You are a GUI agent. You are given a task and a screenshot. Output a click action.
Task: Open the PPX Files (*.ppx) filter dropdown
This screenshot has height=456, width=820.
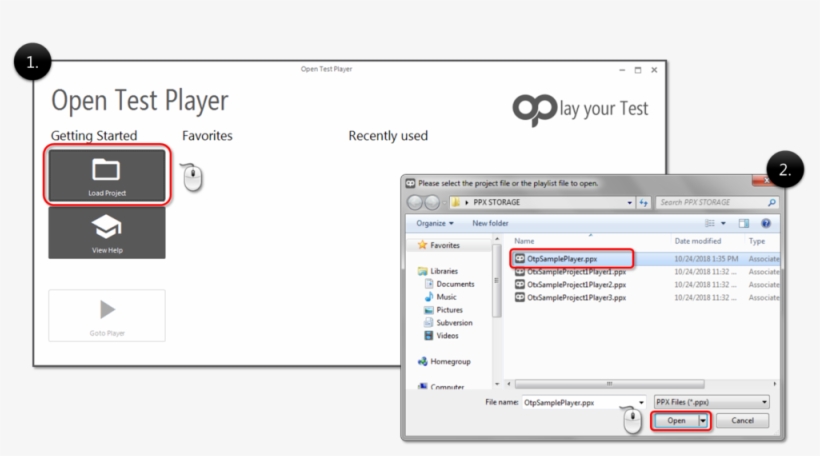[x=711, y=402]
